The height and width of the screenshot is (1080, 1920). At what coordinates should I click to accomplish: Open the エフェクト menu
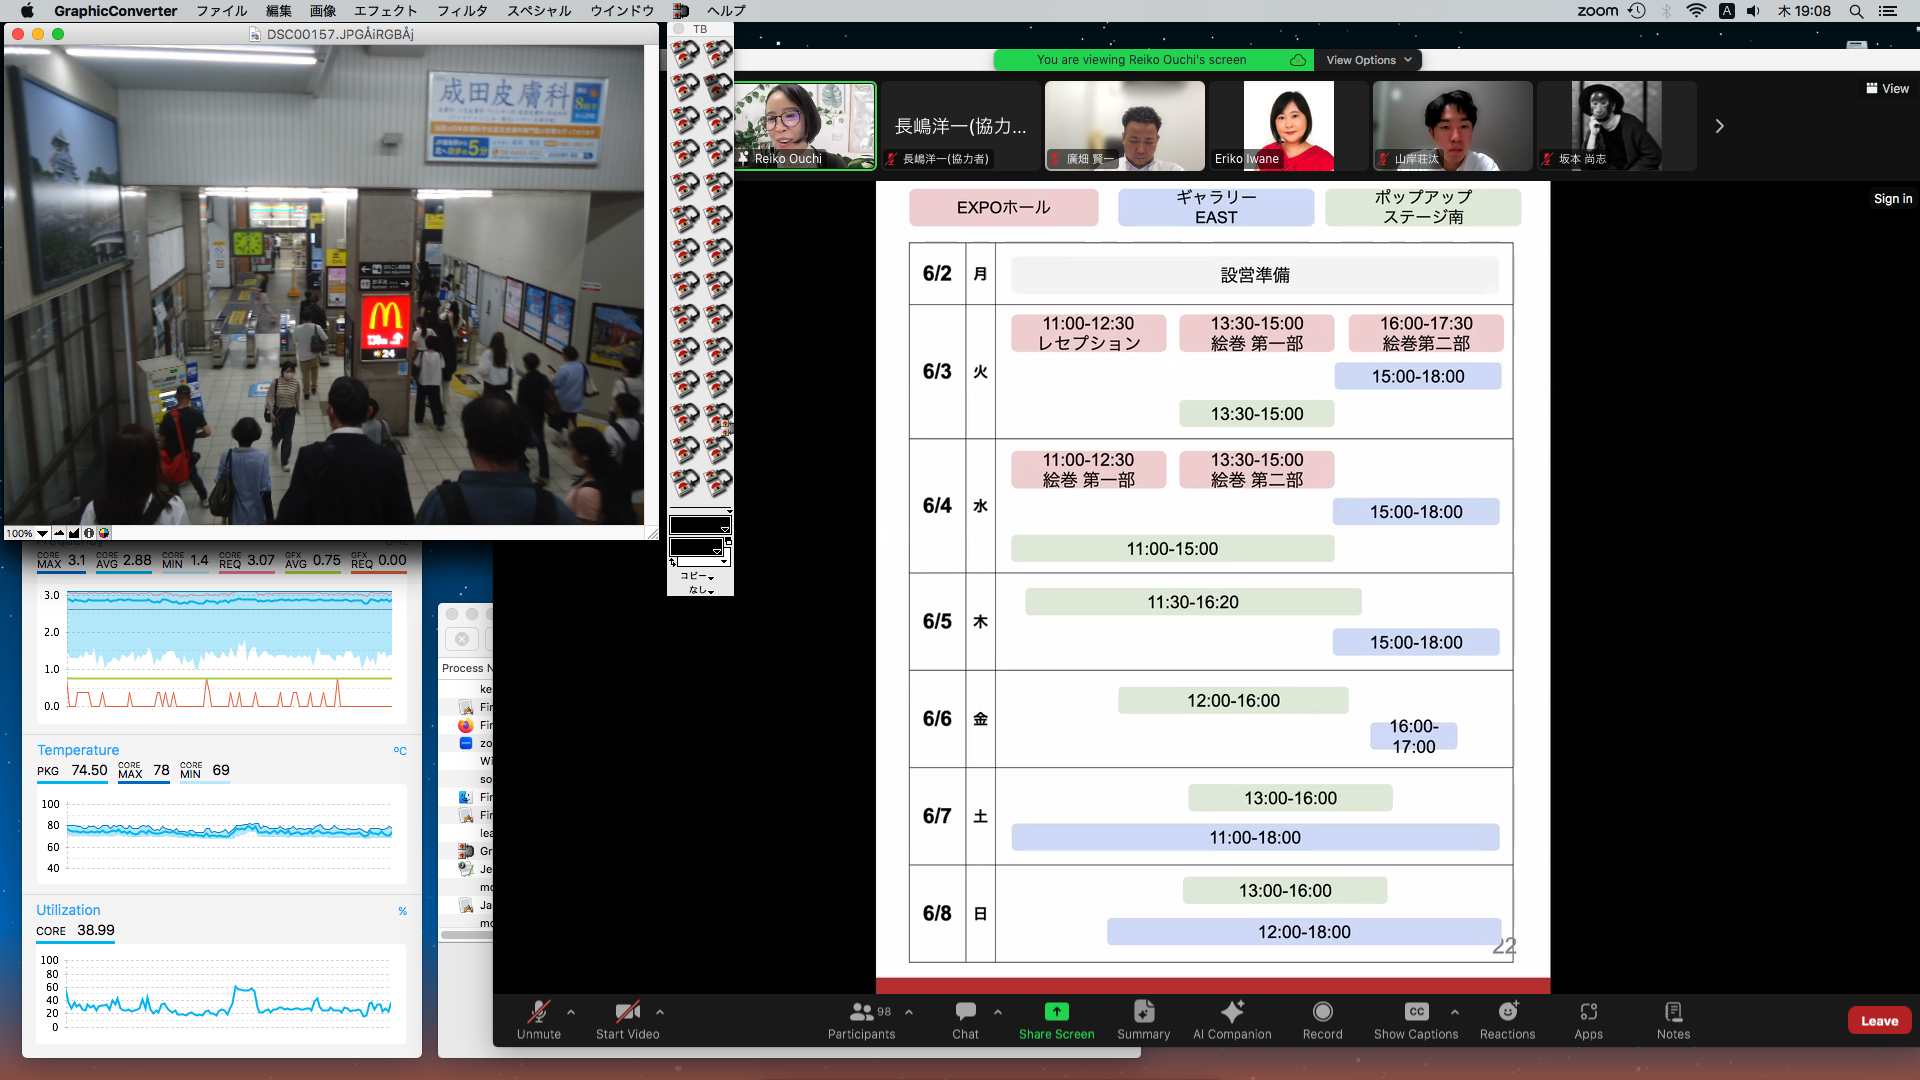(x=385, y=11)
